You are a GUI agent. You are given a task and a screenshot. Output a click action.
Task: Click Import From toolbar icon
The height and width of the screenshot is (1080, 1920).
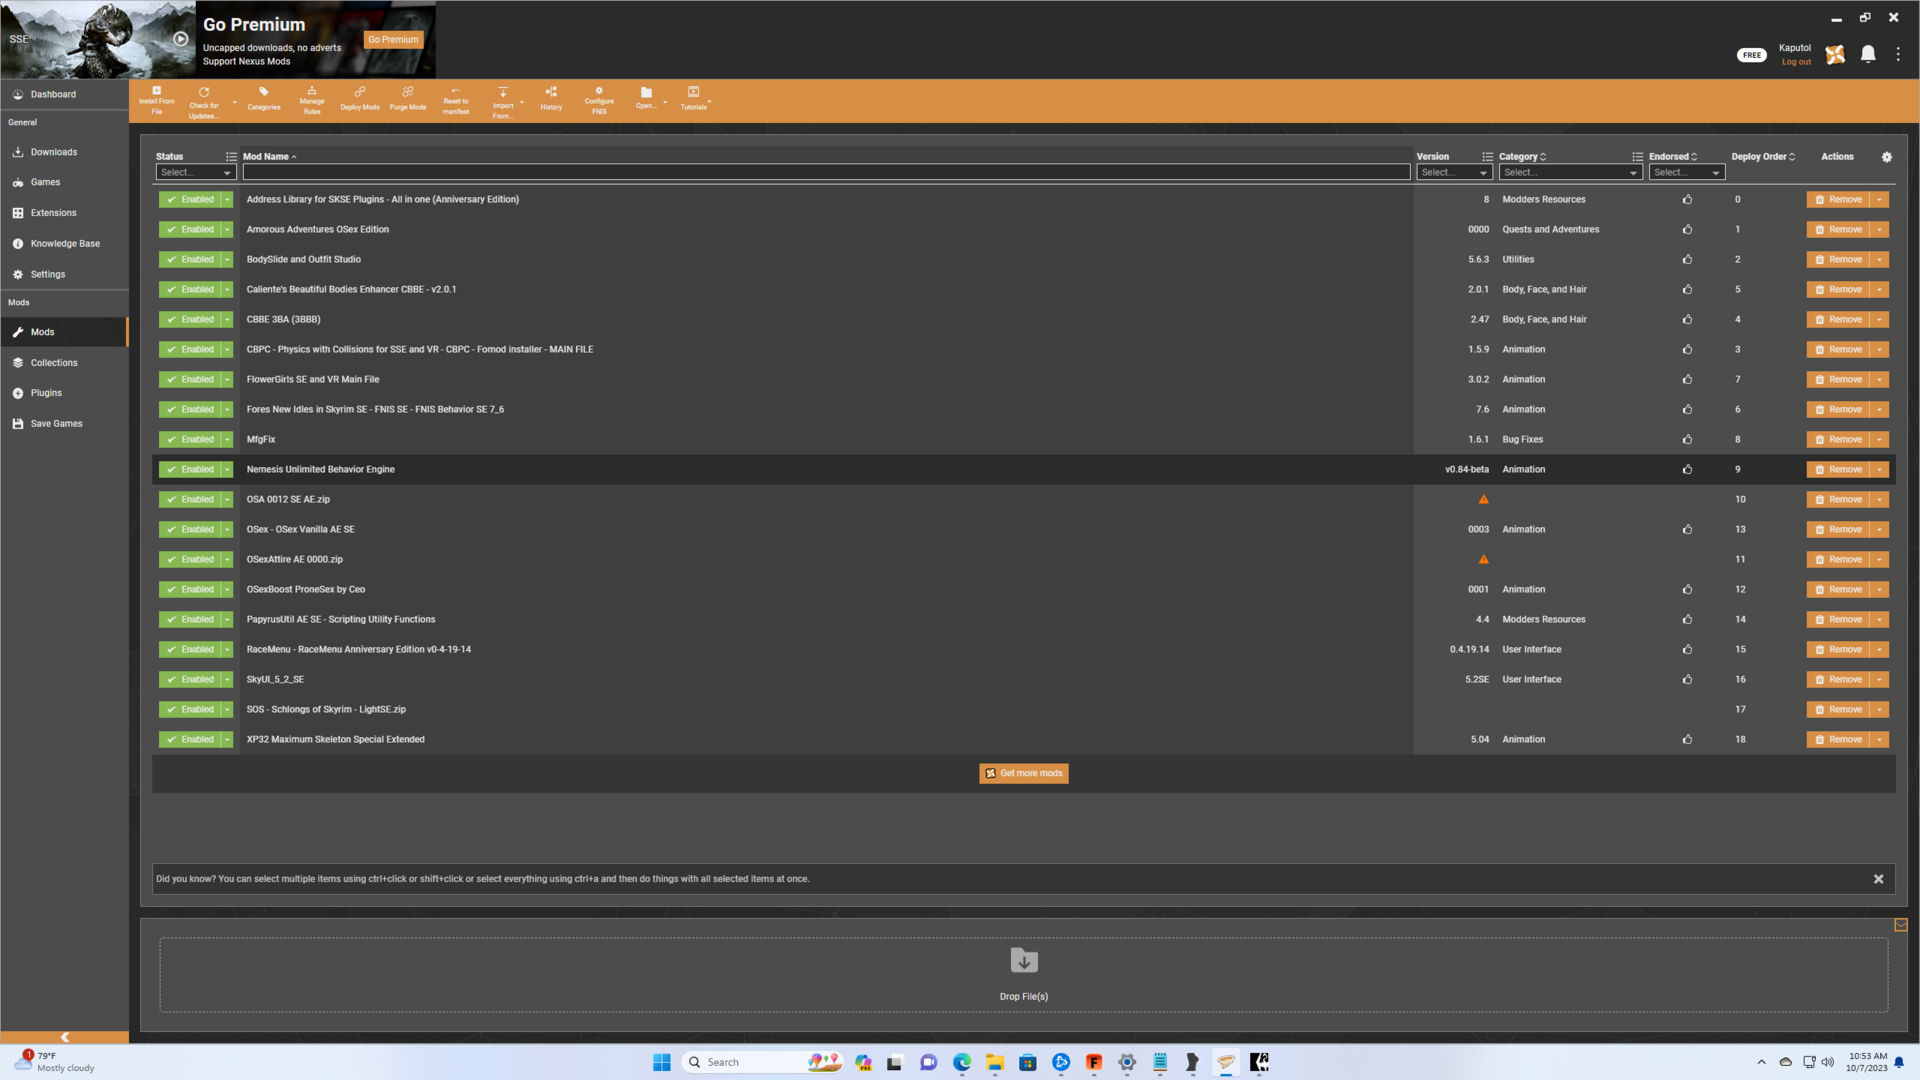pyautogui.click(x=503, y=102)
